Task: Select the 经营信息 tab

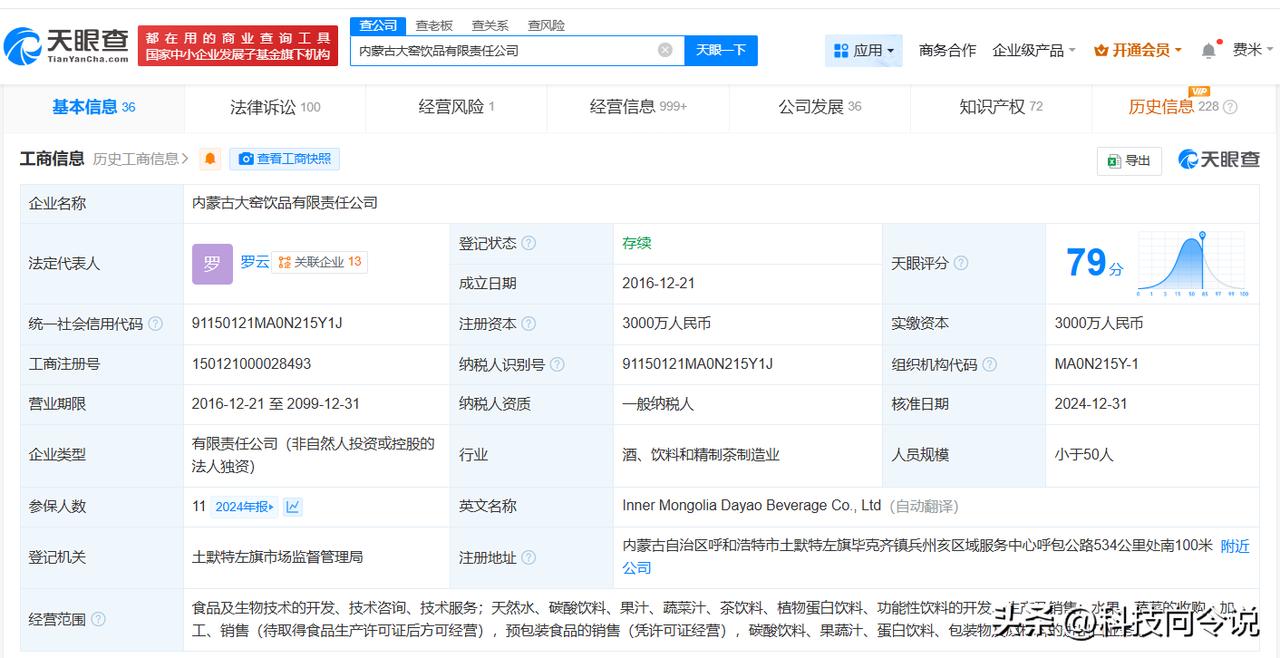Action: (638, 107)
